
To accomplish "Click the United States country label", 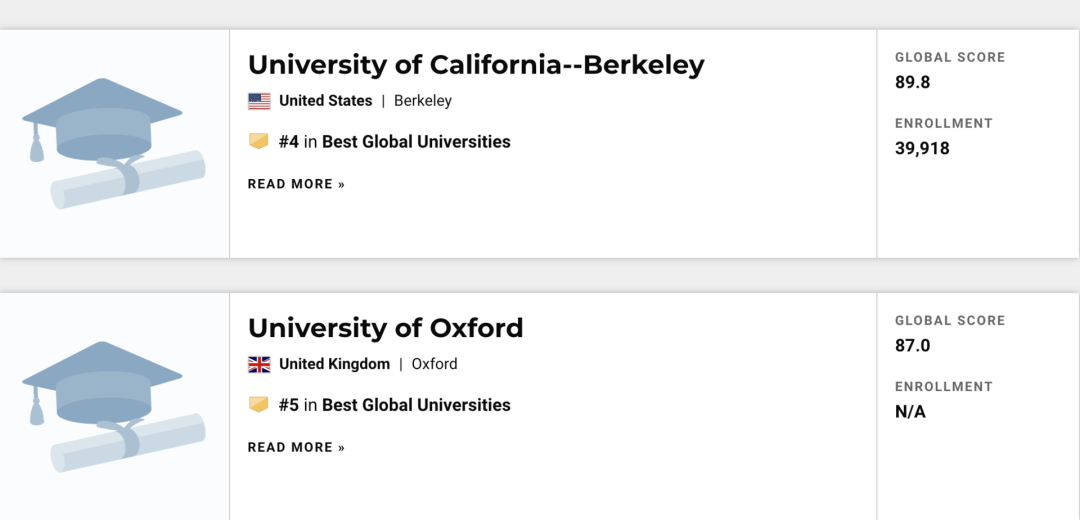I will pyautogui.click(x=325, y=101).
